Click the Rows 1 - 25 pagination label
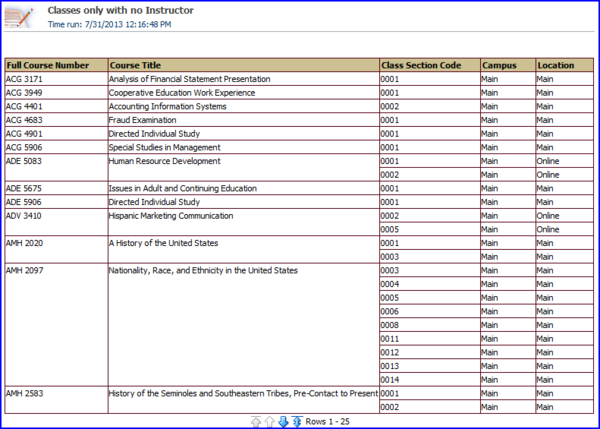 tap(328, 422)
